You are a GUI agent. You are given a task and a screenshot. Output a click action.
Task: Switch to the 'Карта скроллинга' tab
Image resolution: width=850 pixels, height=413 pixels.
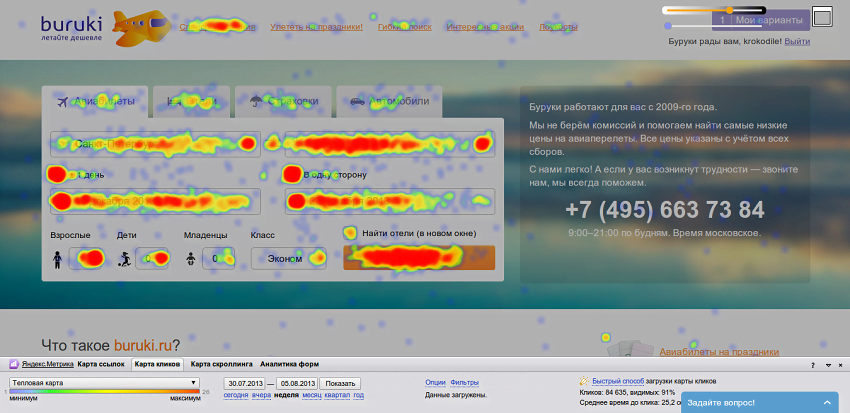219,365
